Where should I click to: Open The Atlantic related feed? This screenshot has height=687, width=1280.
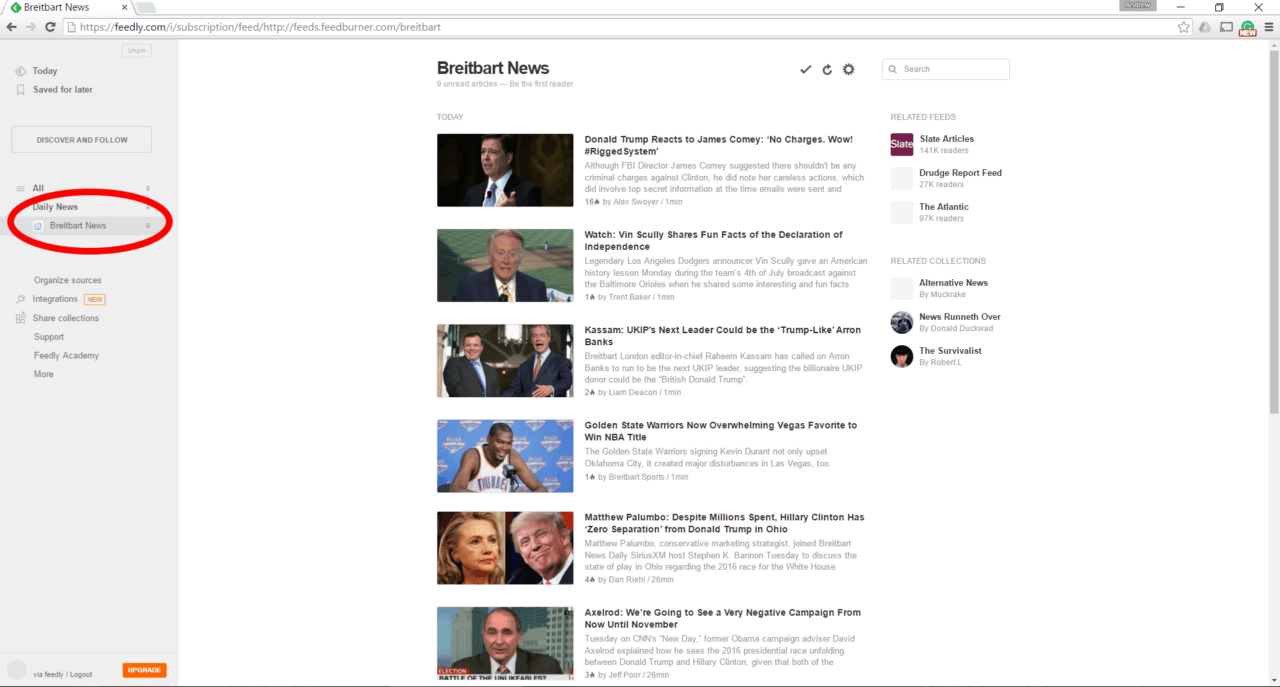944,207
